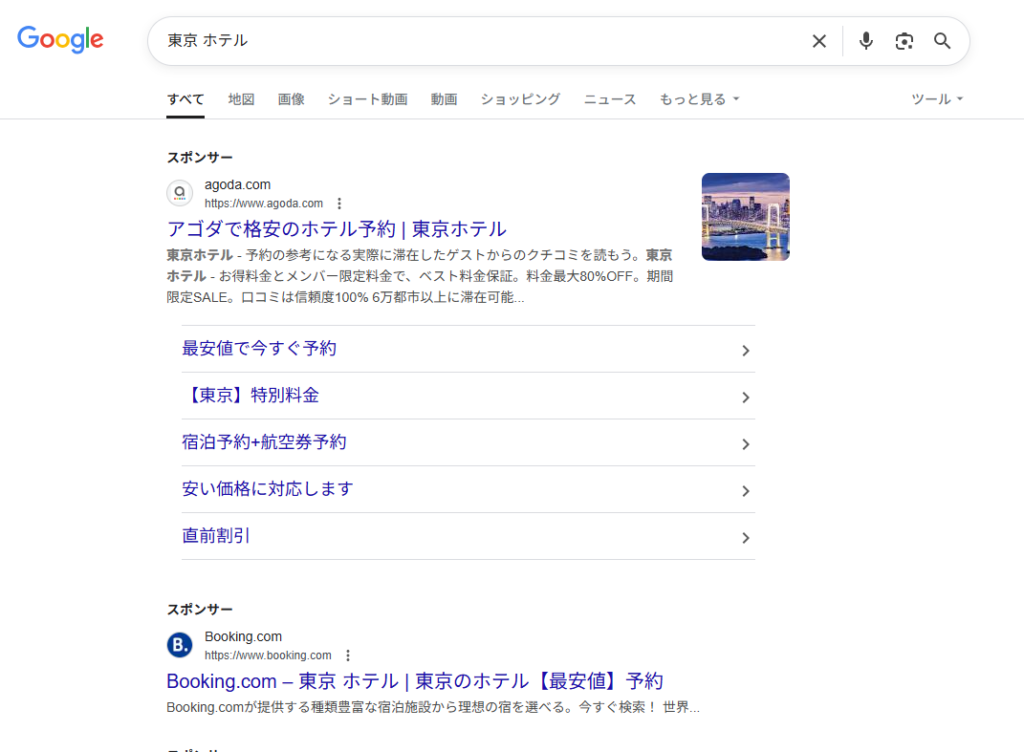Screen dimensions: 1024x752
Task: Open the 宿泊予約+航空券予約 sitelink
Action: (264, 443)
